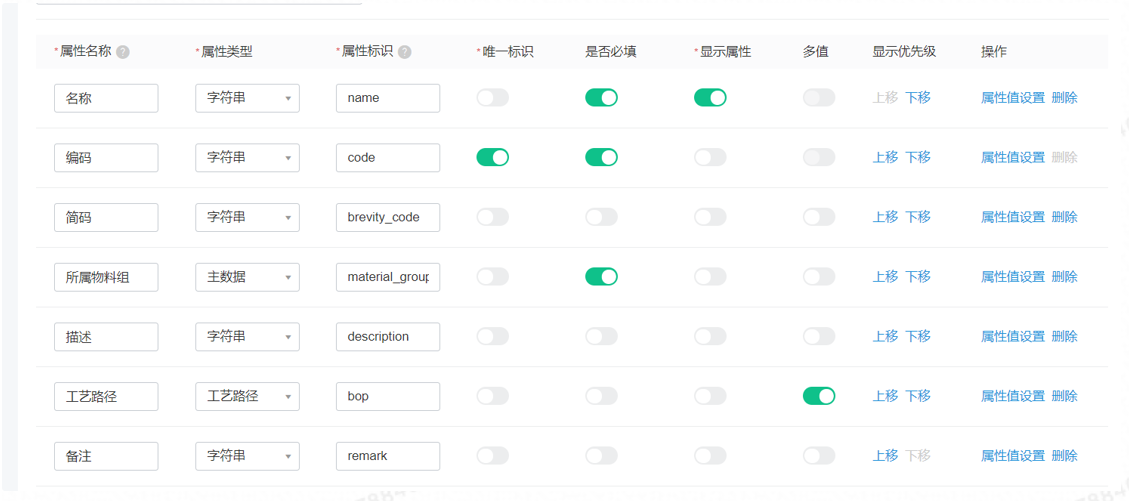The height and width of the screenshot is (501, 1129).
Task: Open 属性类型 dropdown for 名称 row
Action: point(247,98)
